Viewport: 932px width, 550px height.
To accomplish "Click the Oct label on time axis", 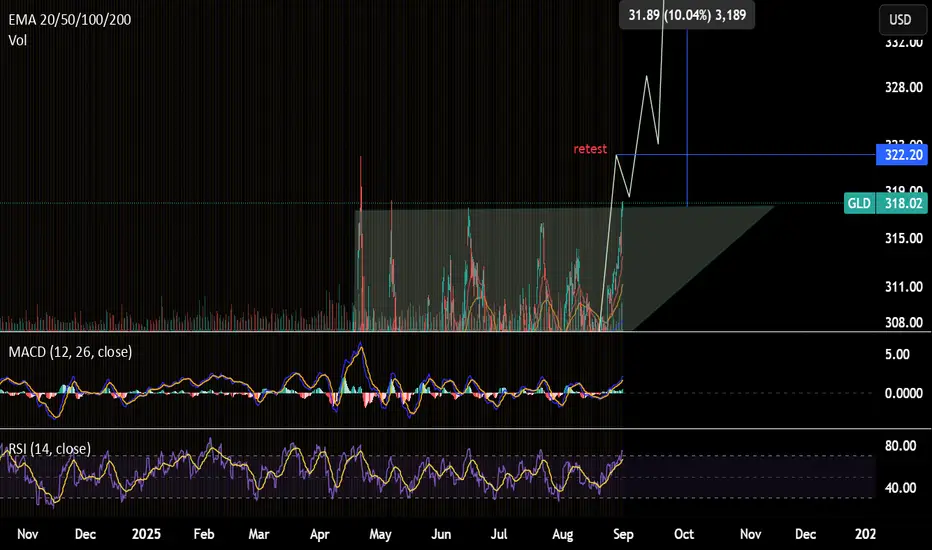I will [x=684, y=534].
